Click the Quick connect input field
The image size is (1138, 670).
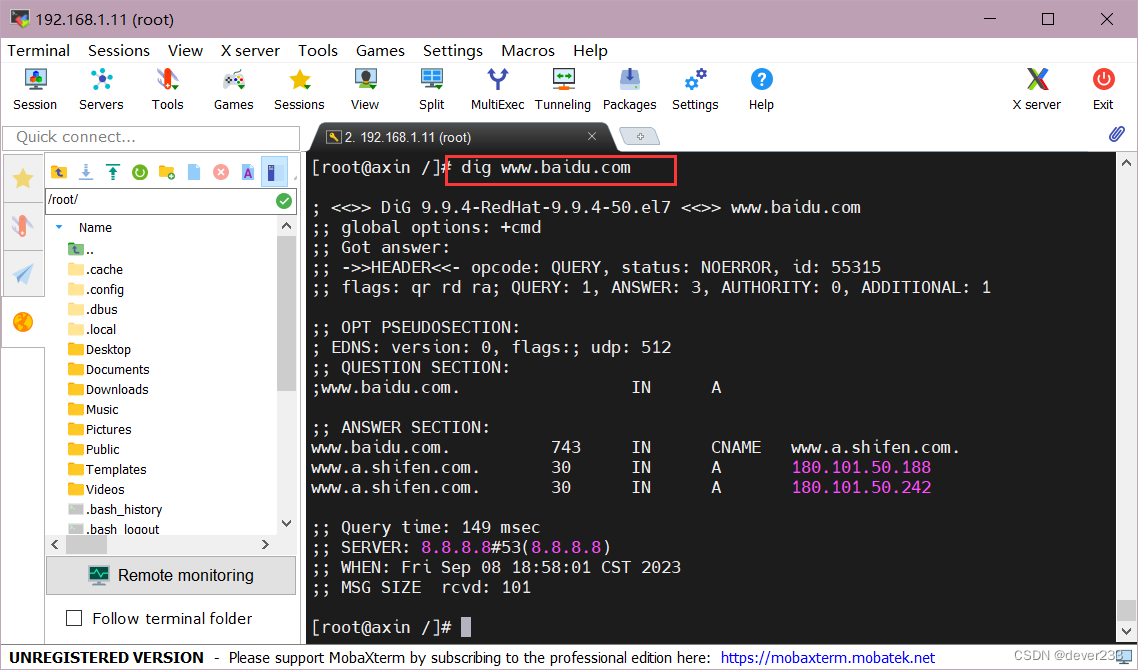tap(151, 137)
